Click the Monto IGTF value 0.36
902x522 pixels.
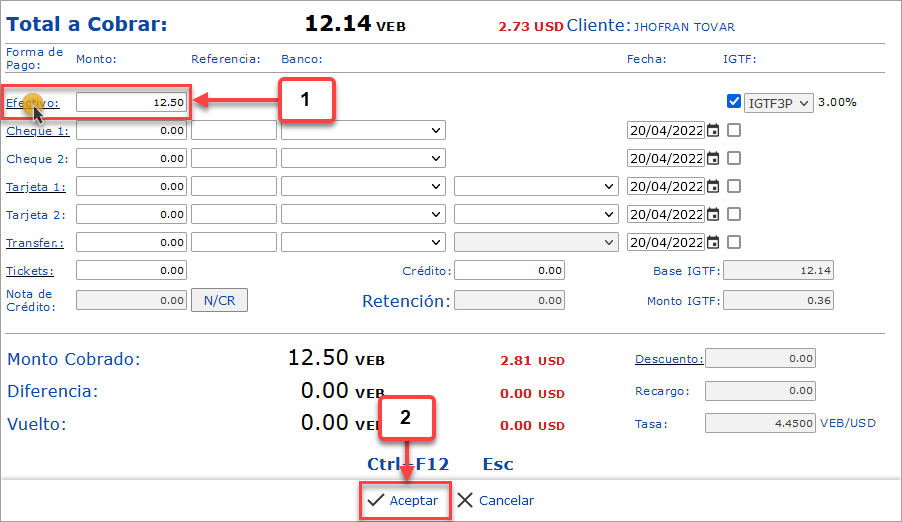(x=778, y=300)
